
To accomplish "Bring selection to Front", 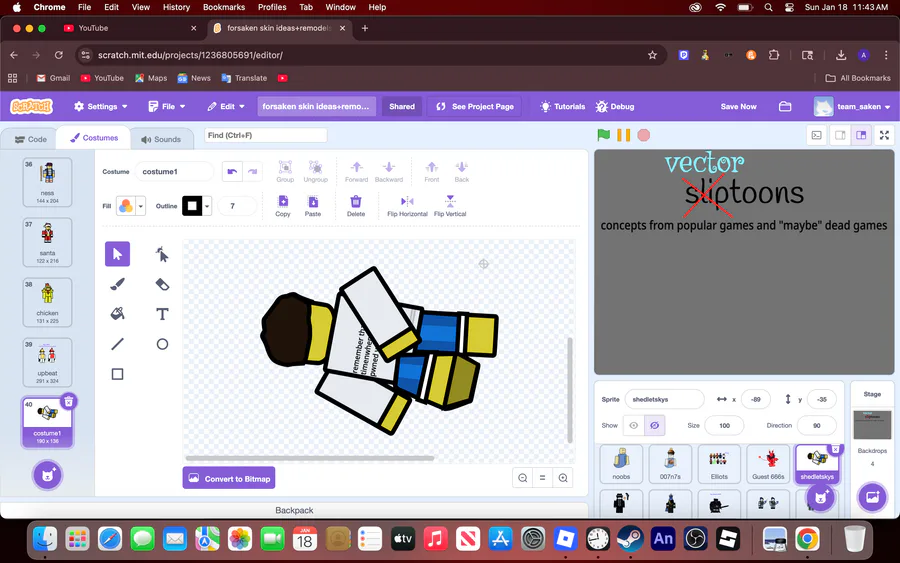I will coord(432,172).
